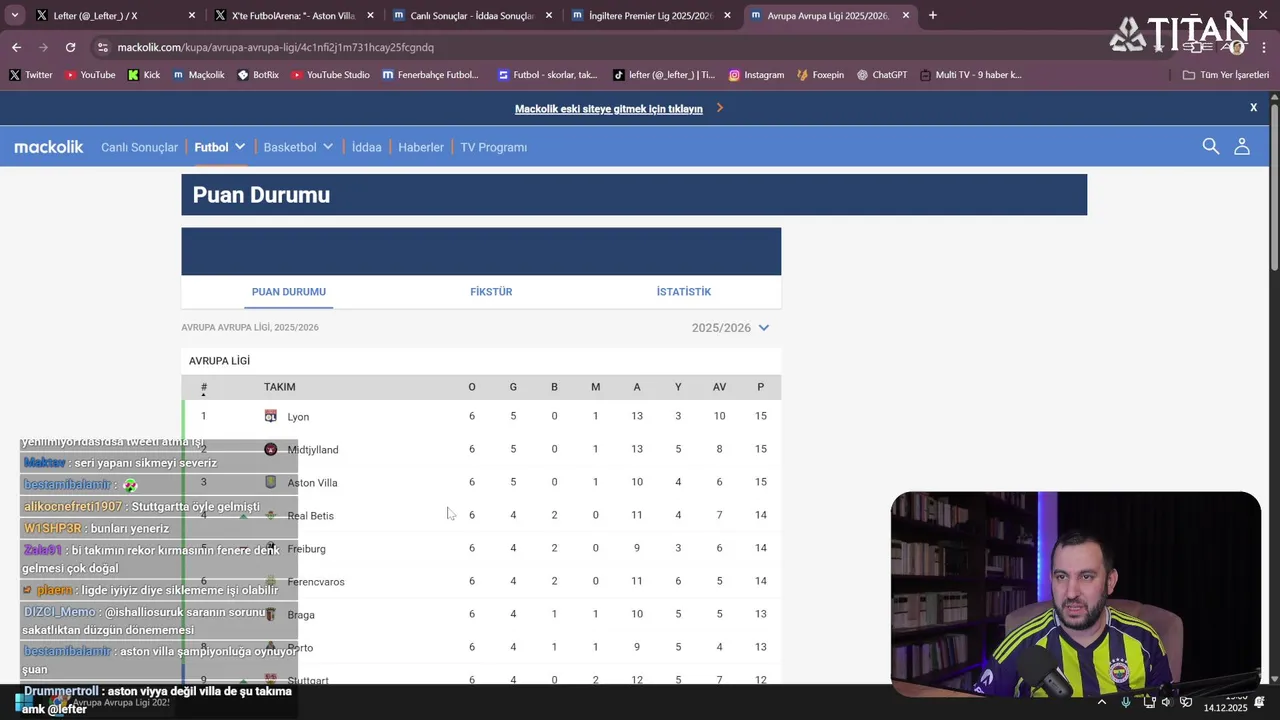Click the Braga team crest
1280x720 pixels.
(x=270, y=614)
